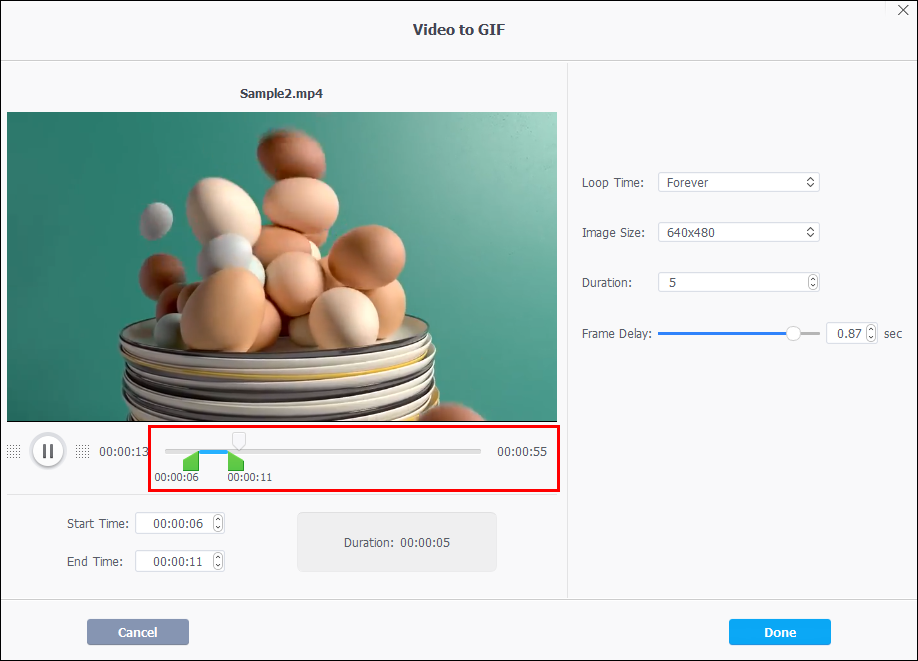
Task: Open the Image Size dropdown
Action: click(738, 232)
